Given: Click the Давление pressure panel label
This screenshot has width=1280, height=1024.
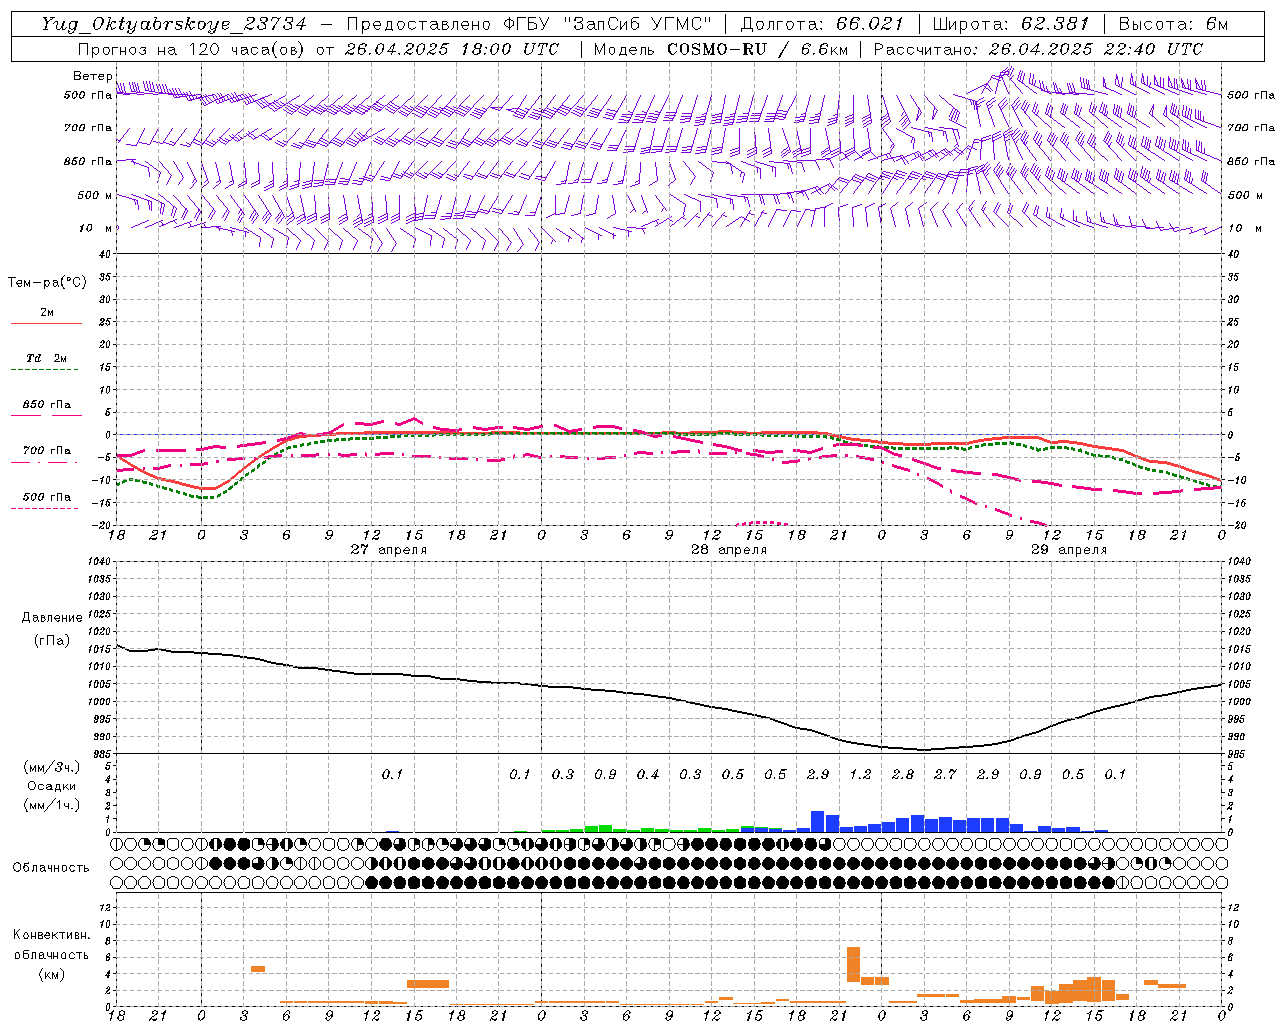Looking at the screenshot, I should coord(52,618).
